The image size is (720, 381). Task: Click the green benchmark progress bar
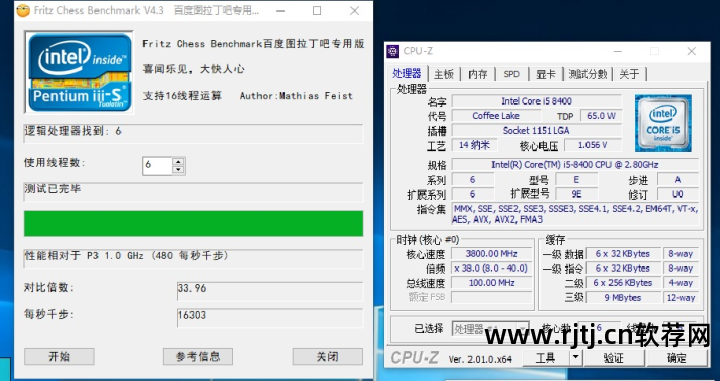[193, 224]
